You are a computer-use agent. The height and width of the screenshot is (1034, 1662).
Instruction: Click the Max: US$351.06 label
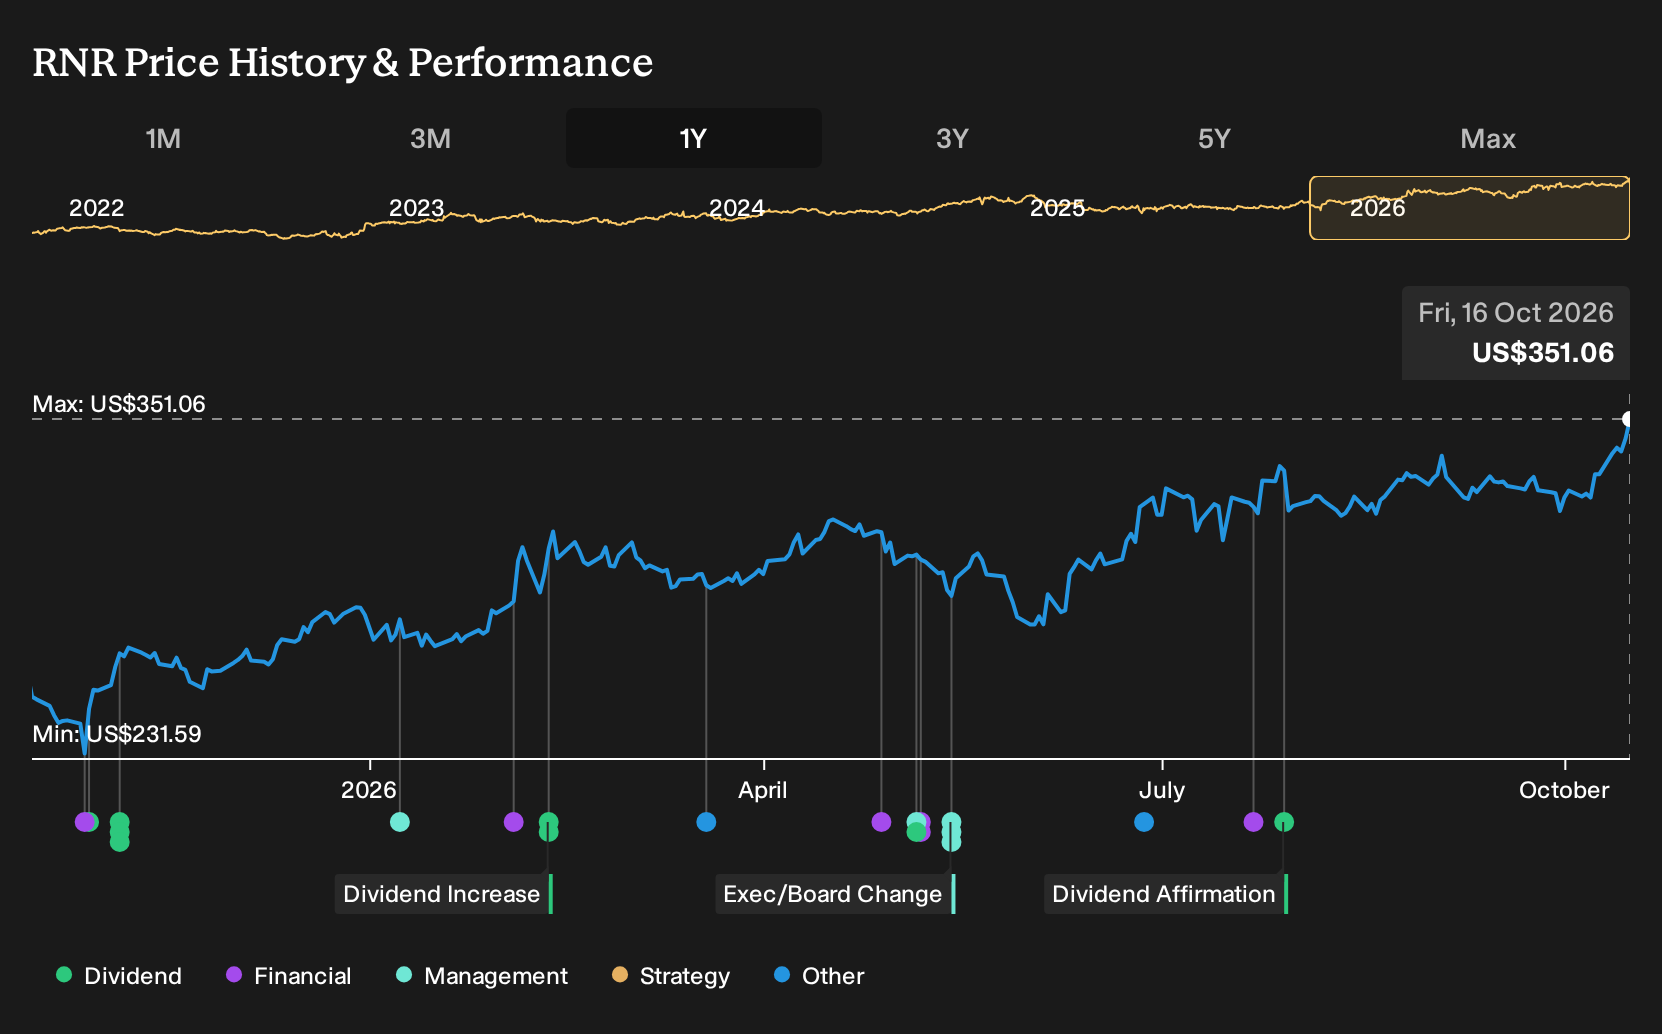coord(119,404)
